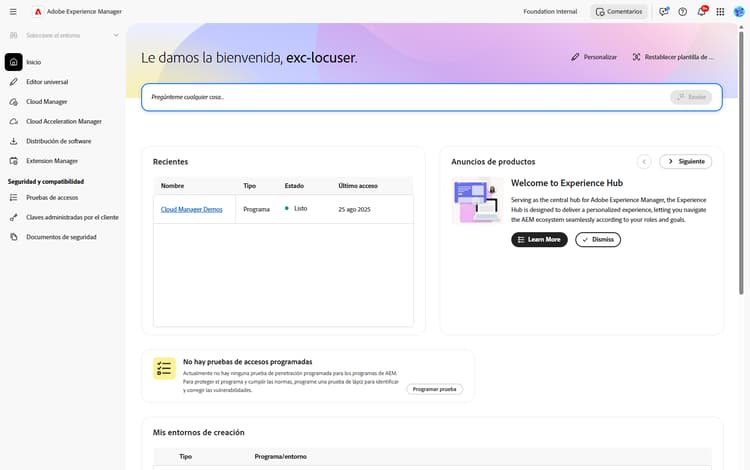Open Distribución de software

click(58, 141)
